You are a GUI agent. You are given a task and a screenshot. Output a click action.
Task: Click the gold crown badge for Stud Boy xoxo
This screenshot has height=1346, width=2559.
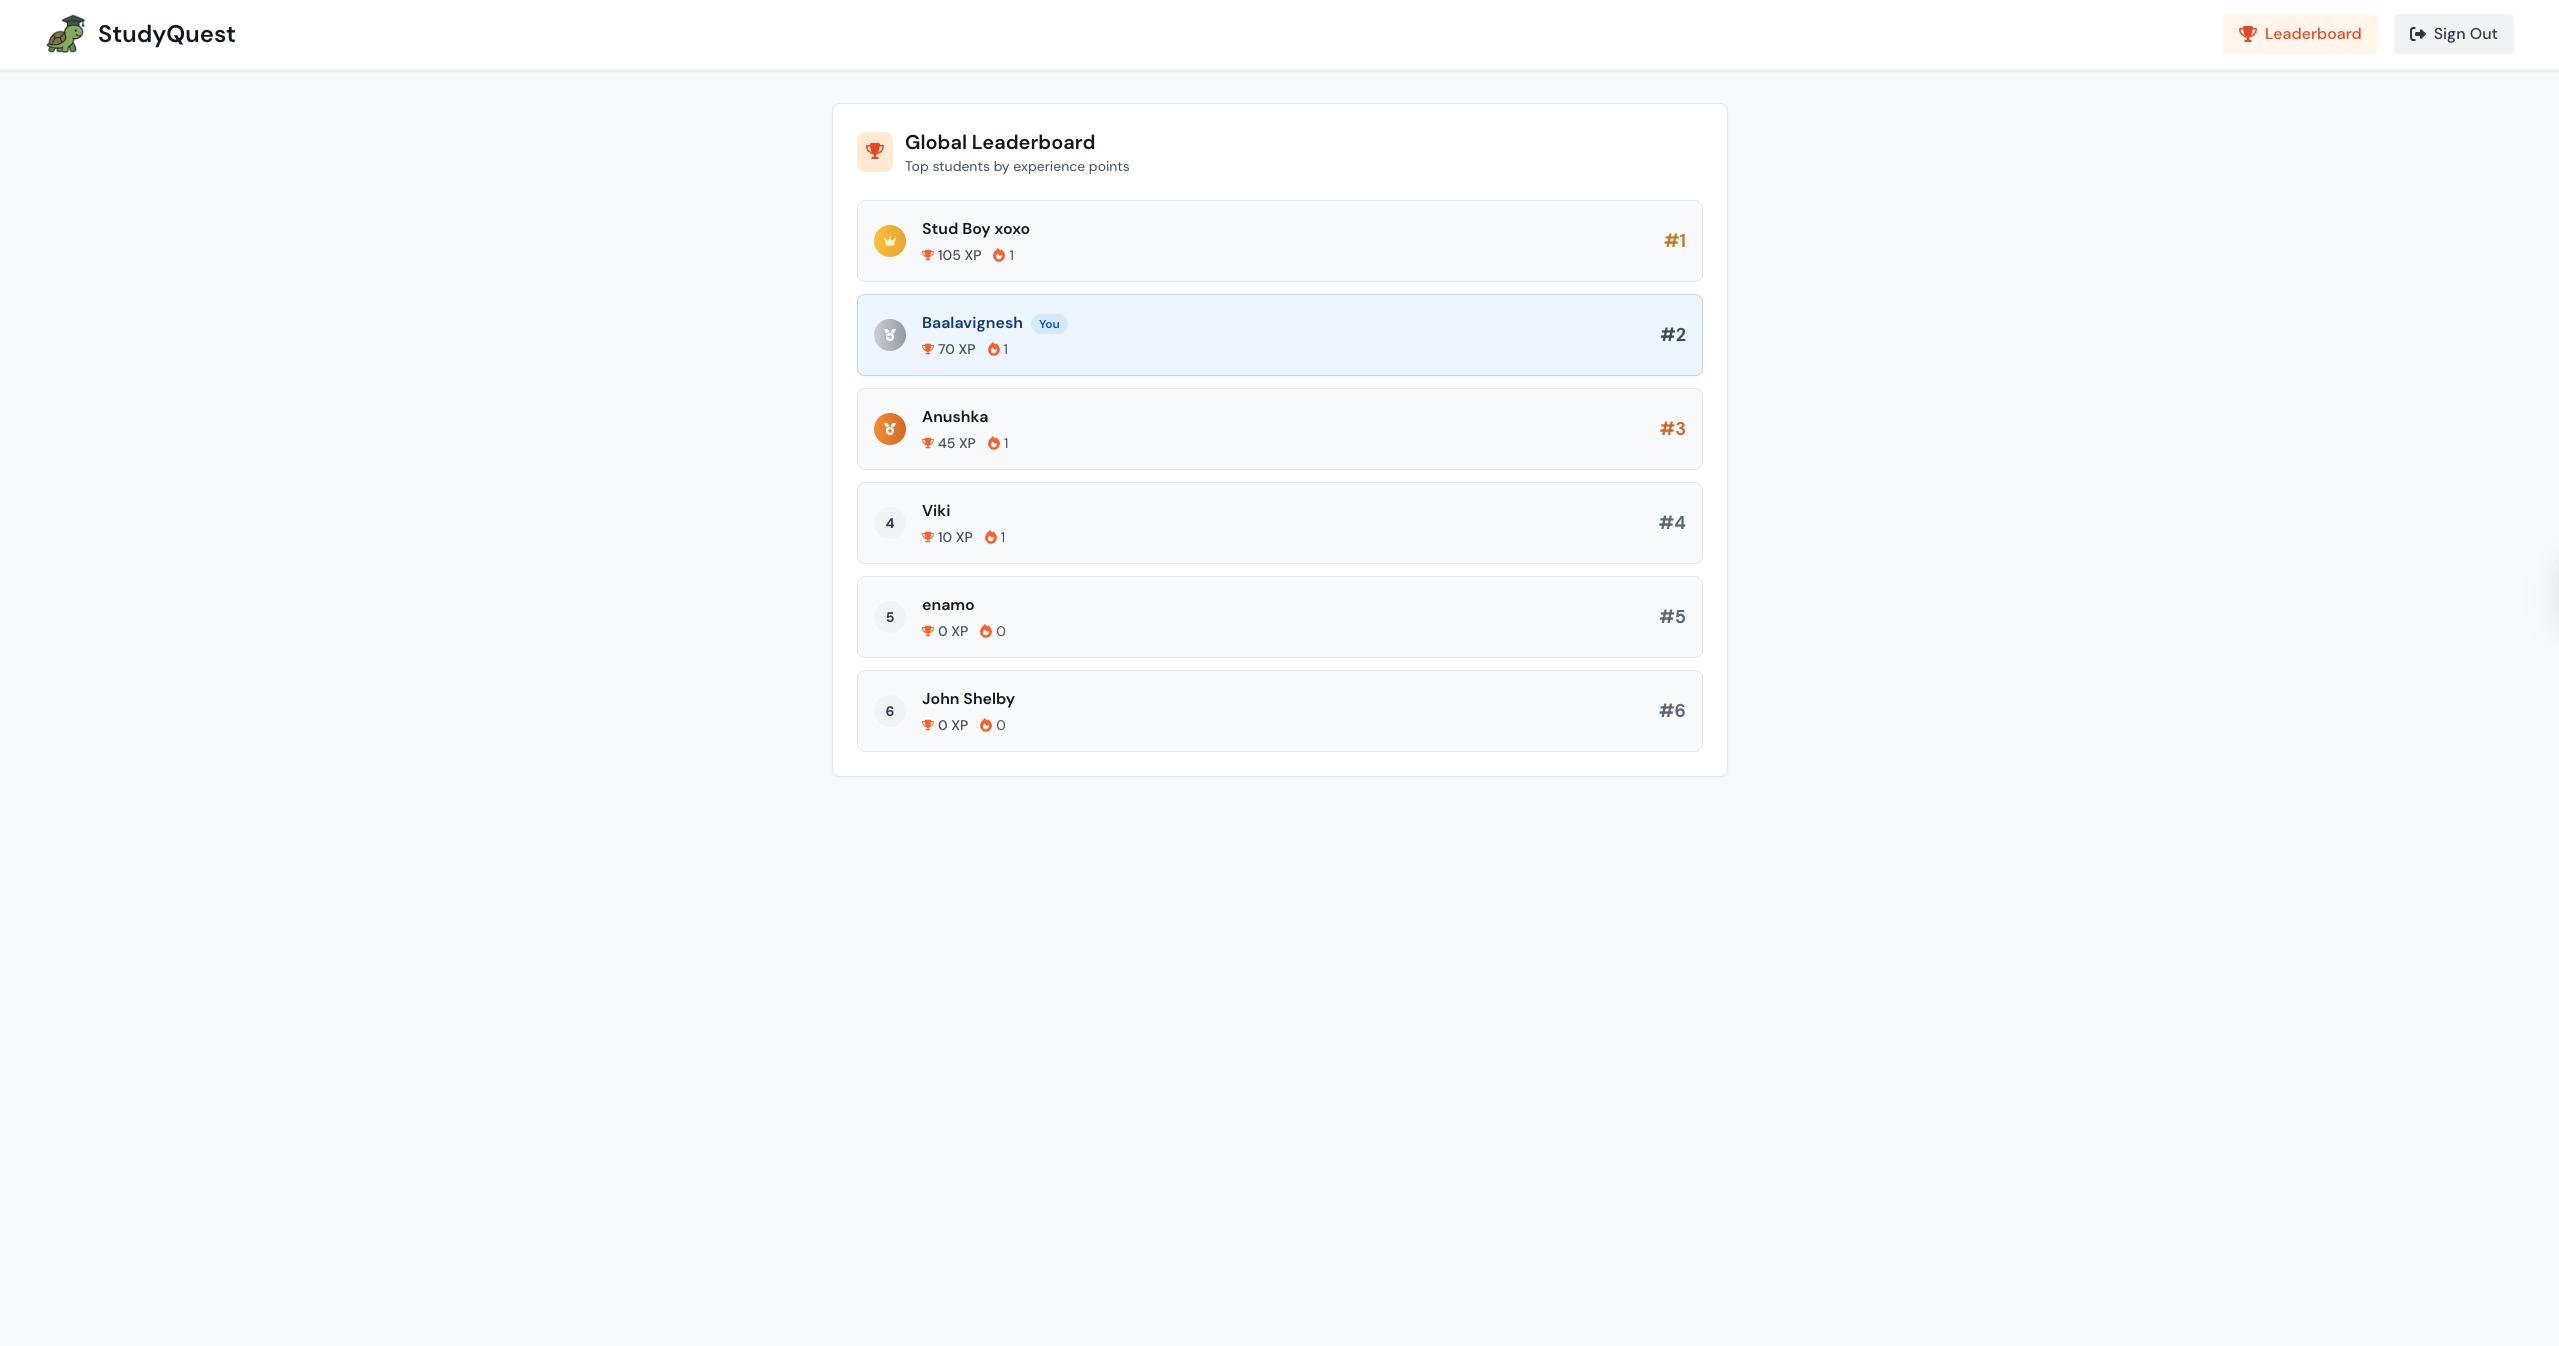(x=889, y=241)
